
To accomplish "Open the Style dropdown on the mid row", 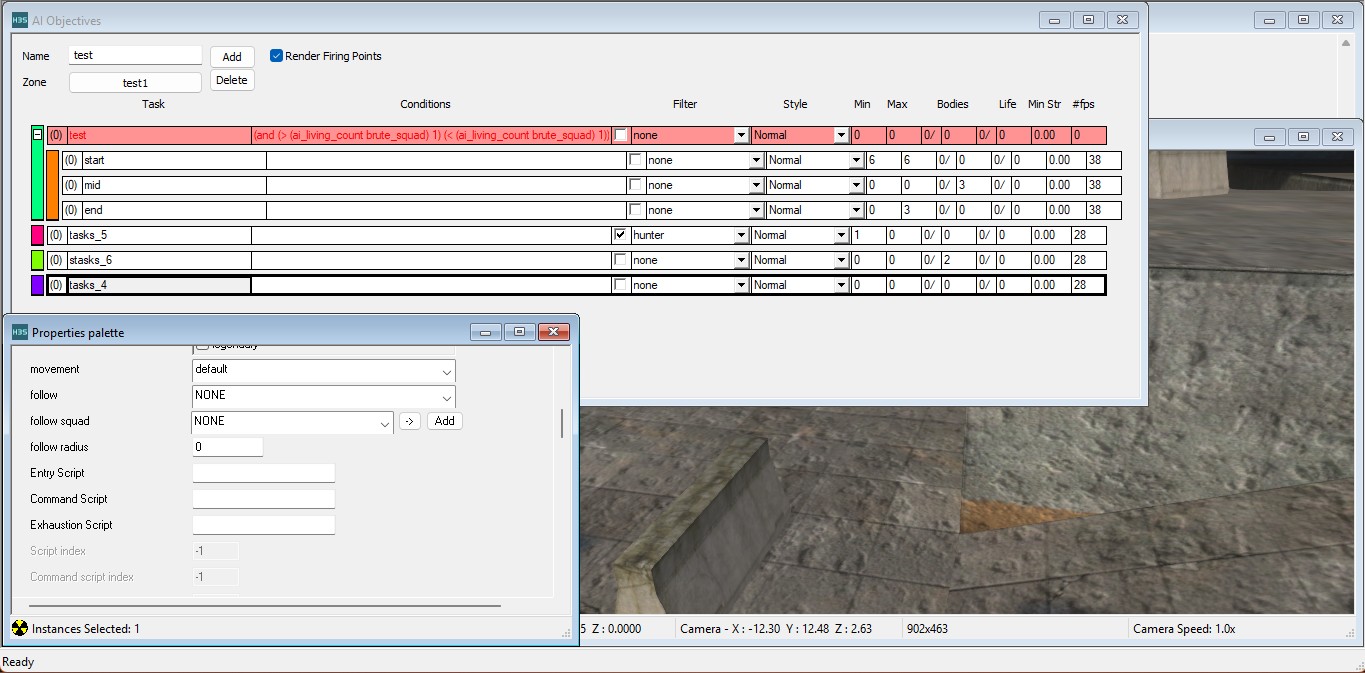I will [856, 186].
